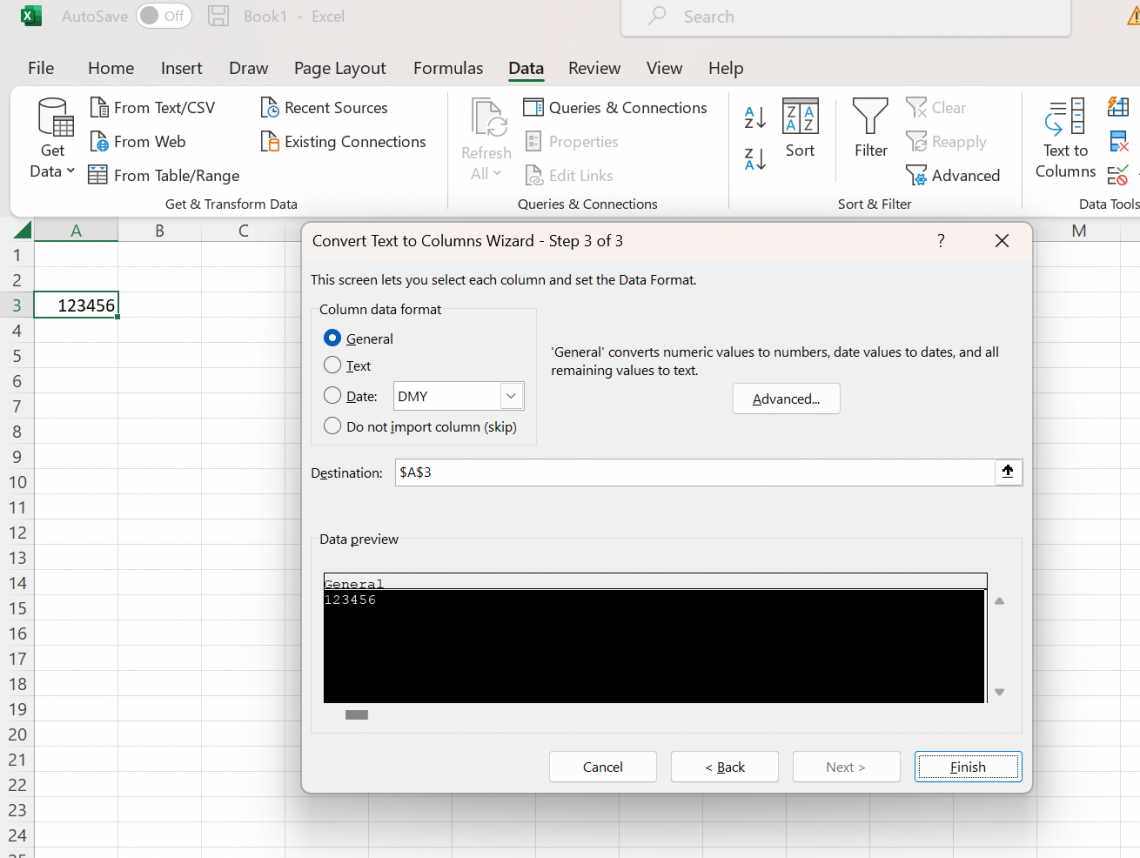Image resolution: width=1140 pixels, height=858 pixels.
Task: Open the Page Layout tab
Action: (340, 68)
